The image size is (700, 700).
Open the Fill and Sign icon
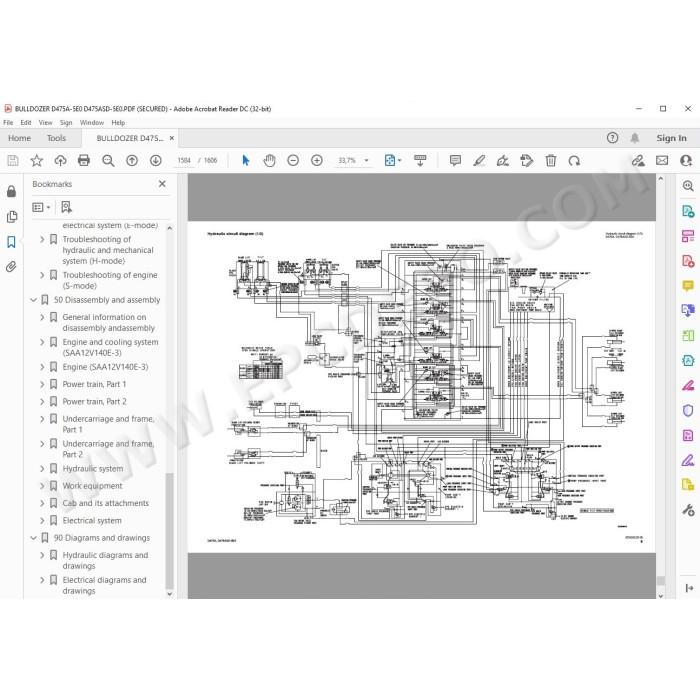pos(638,160)
